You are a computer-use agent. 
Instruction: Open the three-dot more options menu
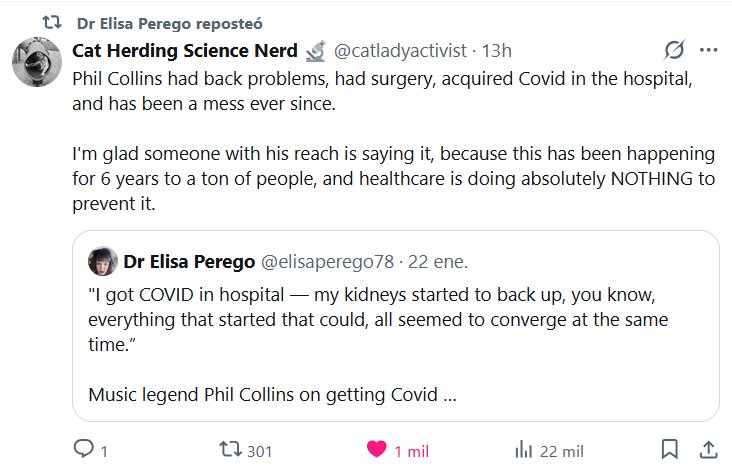(708, 51)
